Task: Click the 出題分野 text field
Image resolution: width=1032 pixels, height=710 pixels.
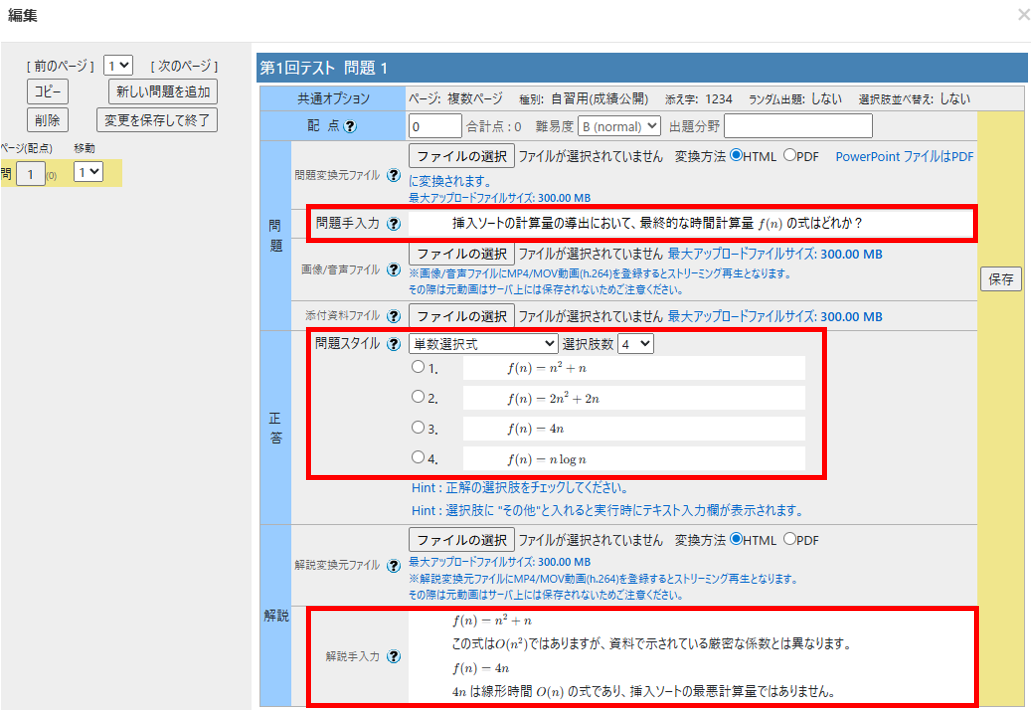Action: pyautogui.click(x=797, y=126)
